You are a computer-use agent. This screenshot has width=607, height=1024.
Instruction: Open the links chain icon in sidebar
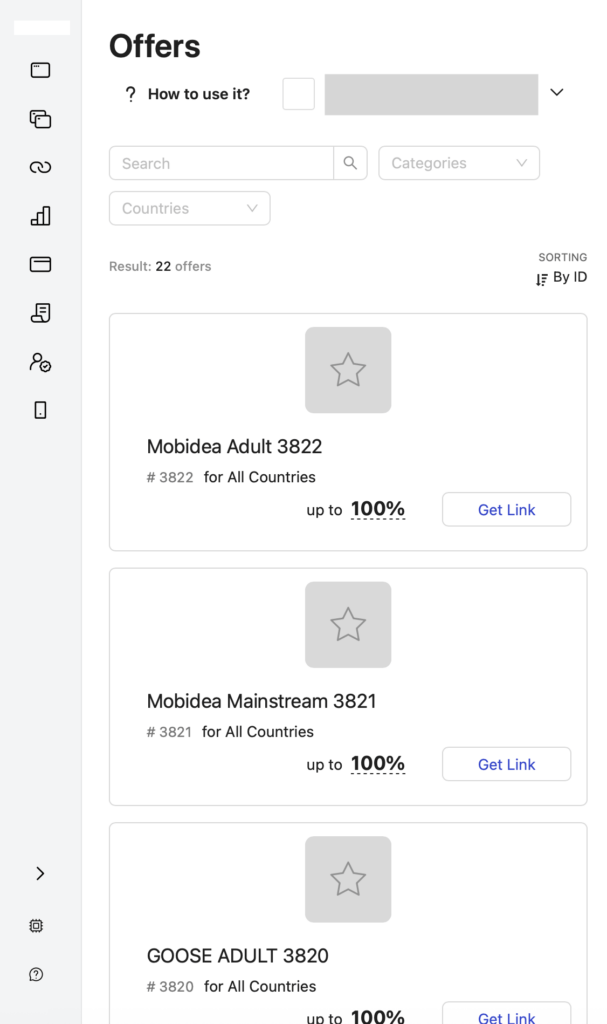pos(40,168)
